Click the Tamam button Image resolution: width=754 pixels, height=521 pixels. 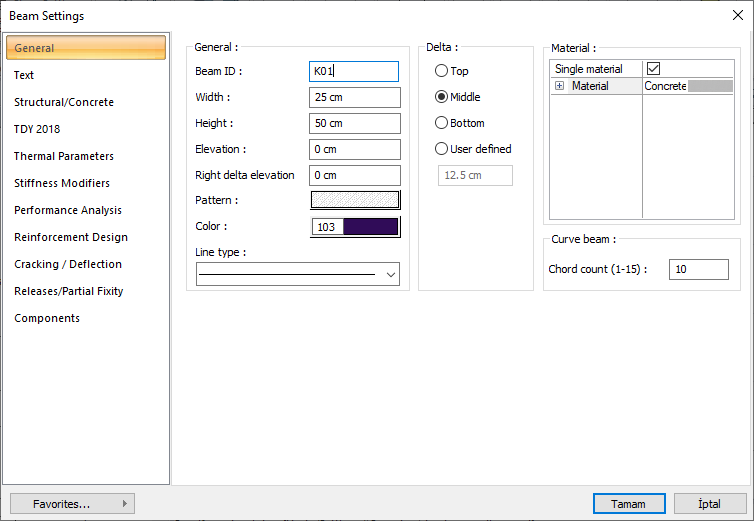629,504
